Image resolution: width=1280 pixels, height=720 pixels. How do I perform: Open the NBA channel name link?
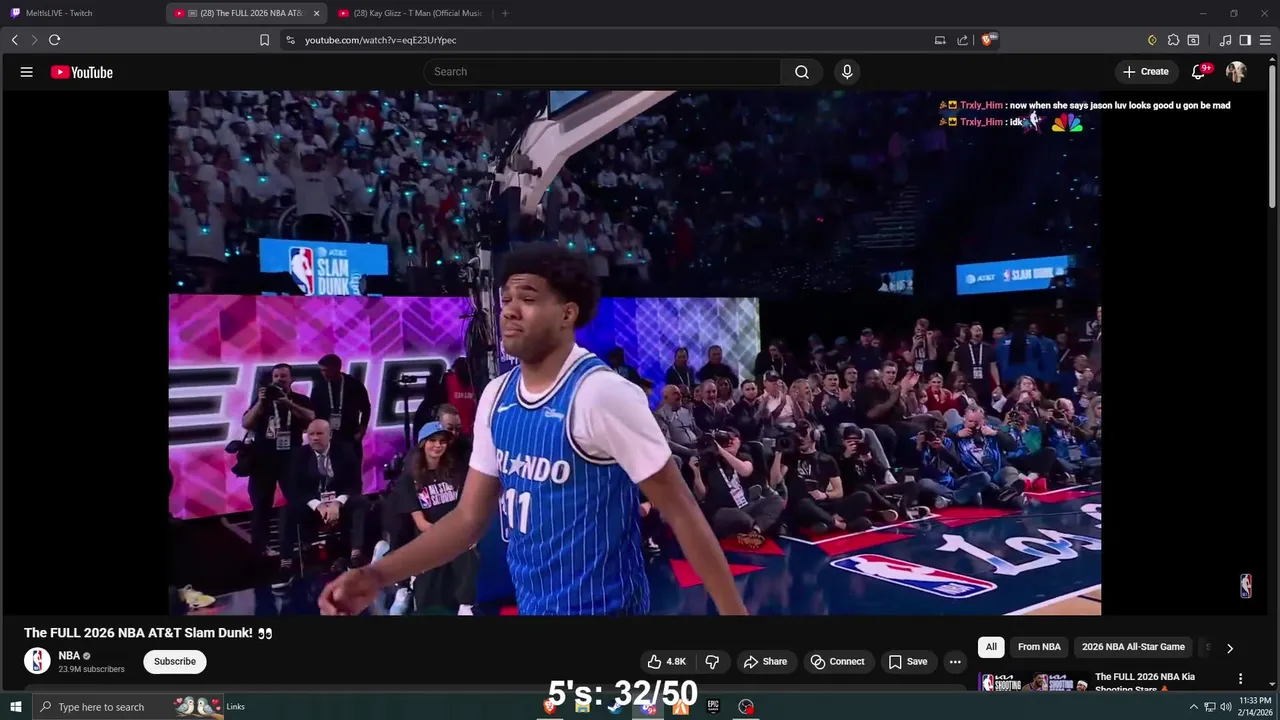(69, 656)
